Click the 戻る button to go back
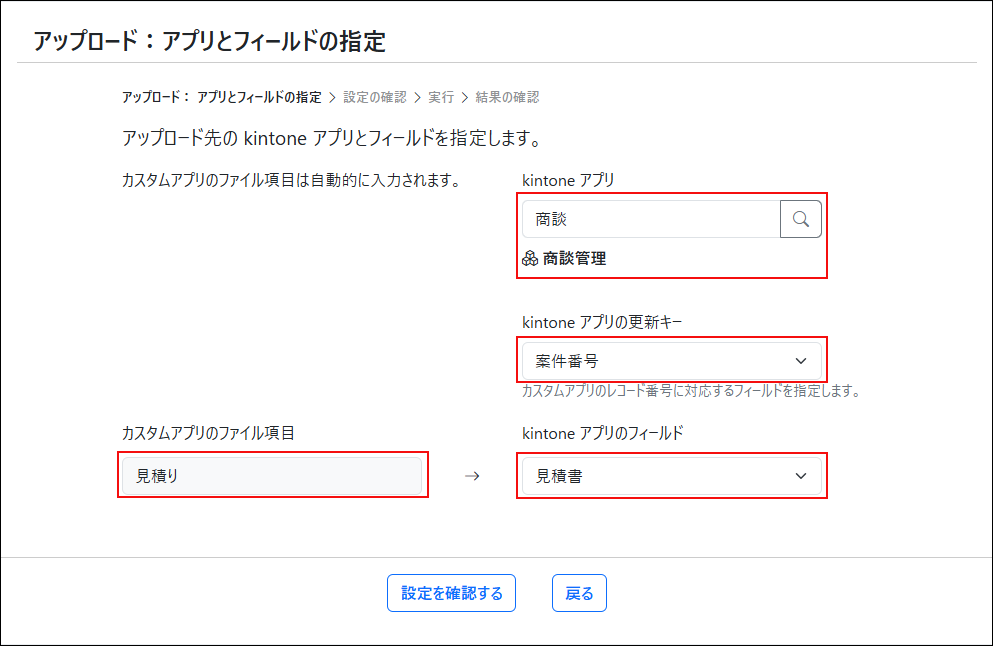Image resolution: width=993 pixels, height=646 pixels. pyautogui.click(x=578, y=592)
